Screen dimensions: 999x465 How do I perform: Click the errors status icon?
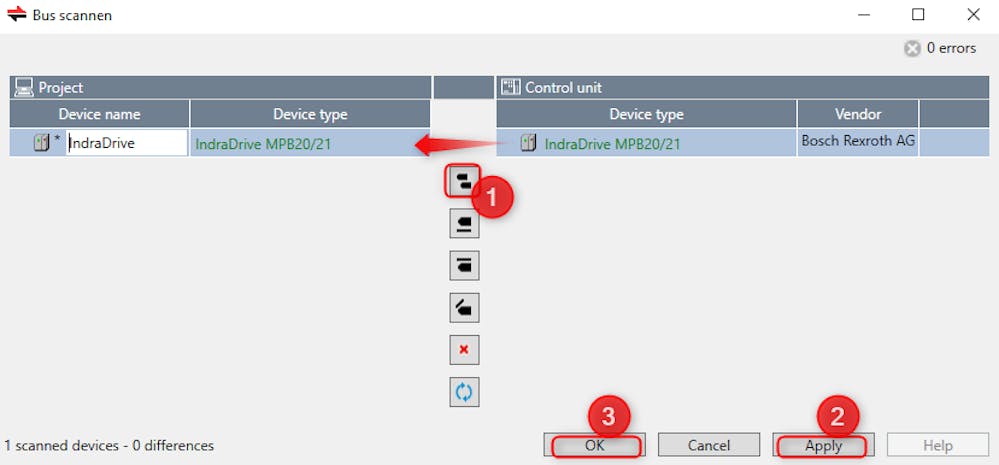click(913, 48)
